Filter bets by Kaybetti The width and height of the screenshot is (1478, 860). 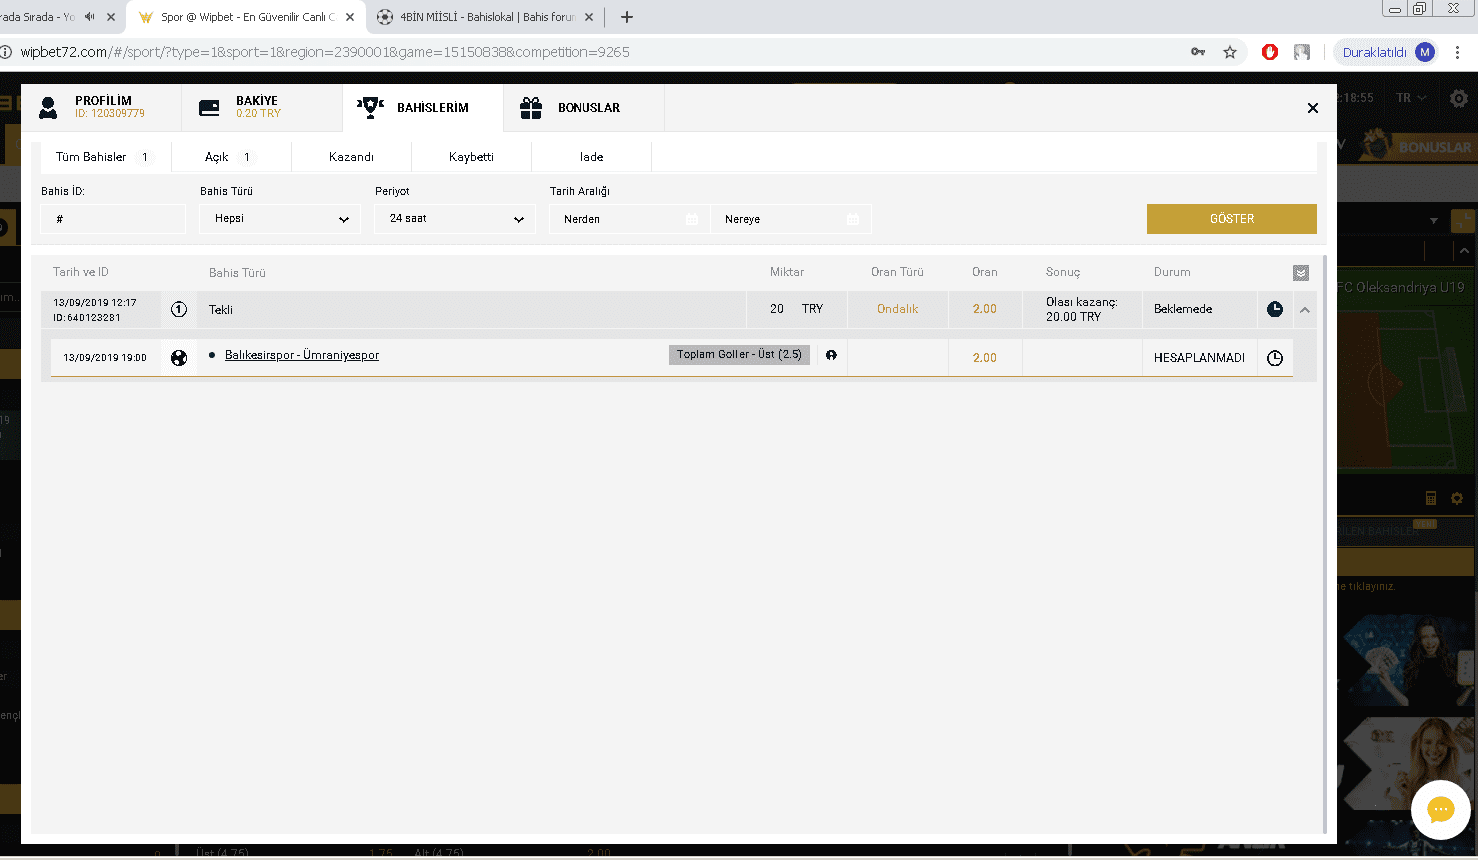coord(471,157)
